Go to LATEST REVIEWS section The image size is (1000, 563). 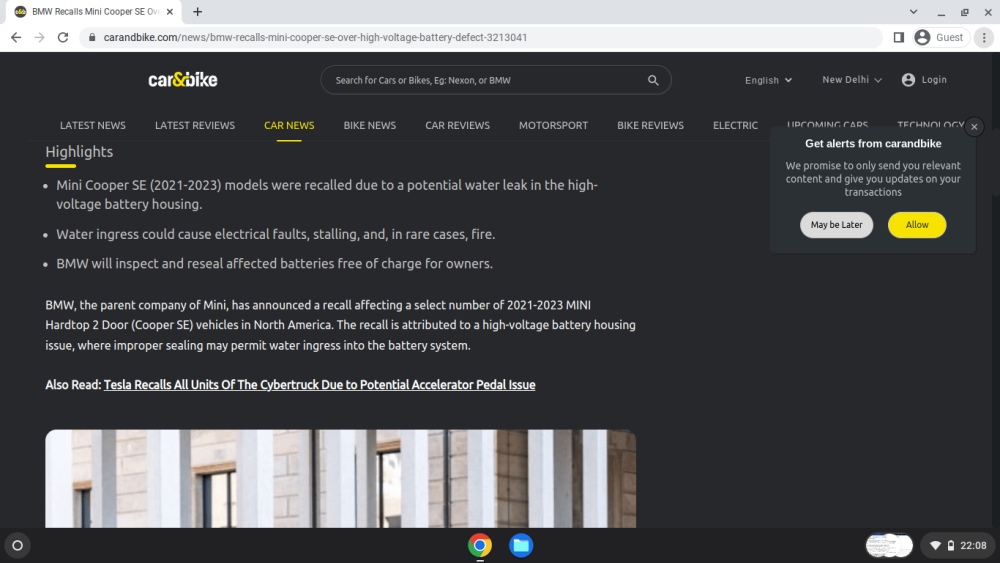[195, 126]
